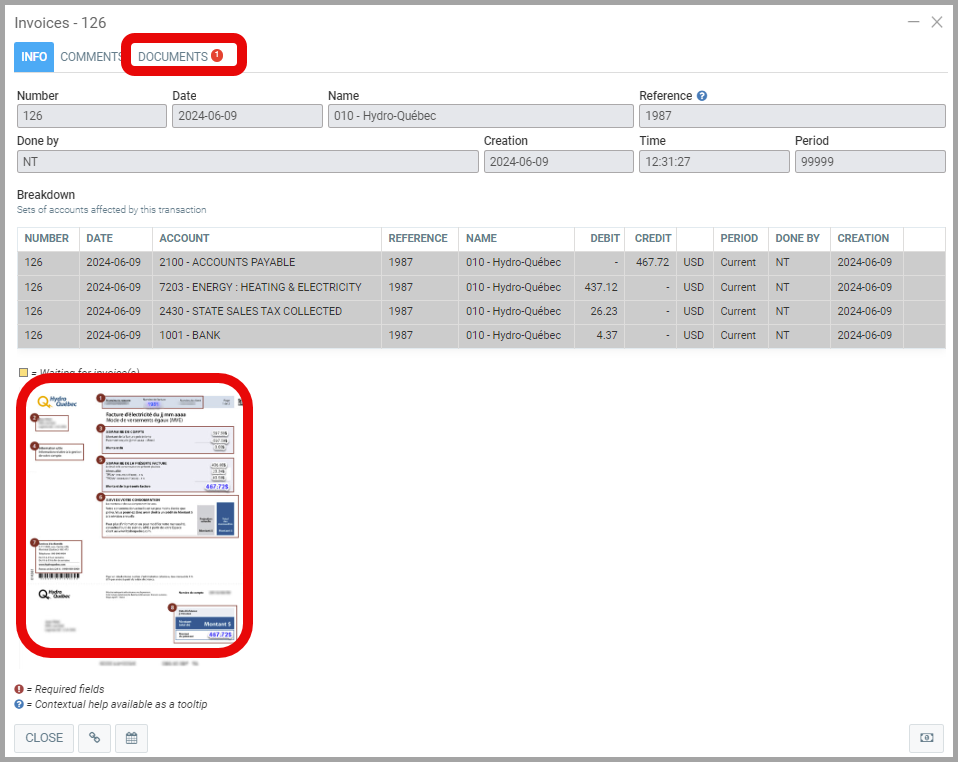Click the Number field showing 126
The image size is (958, 762).
click(92, 116)
